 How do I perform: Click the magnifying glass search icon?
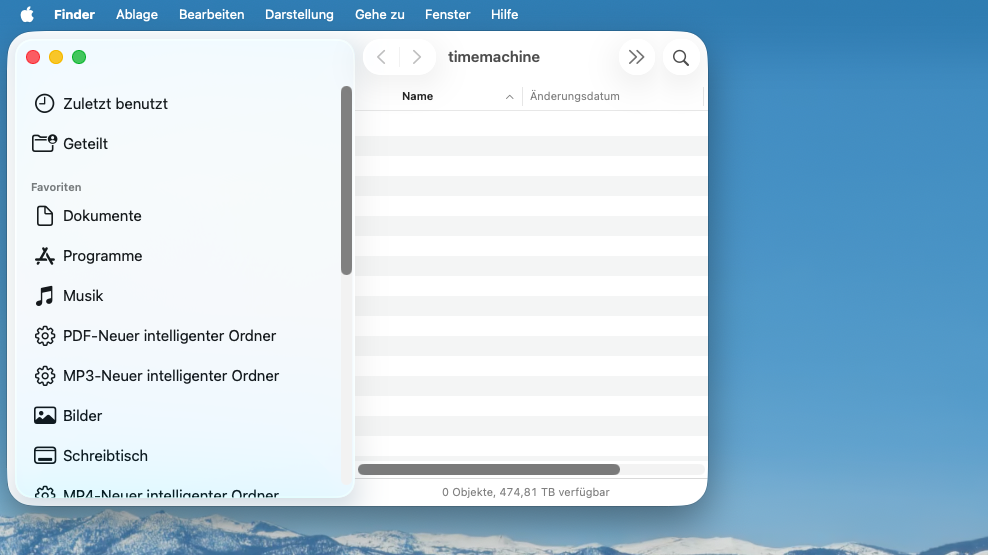[681, 58]
